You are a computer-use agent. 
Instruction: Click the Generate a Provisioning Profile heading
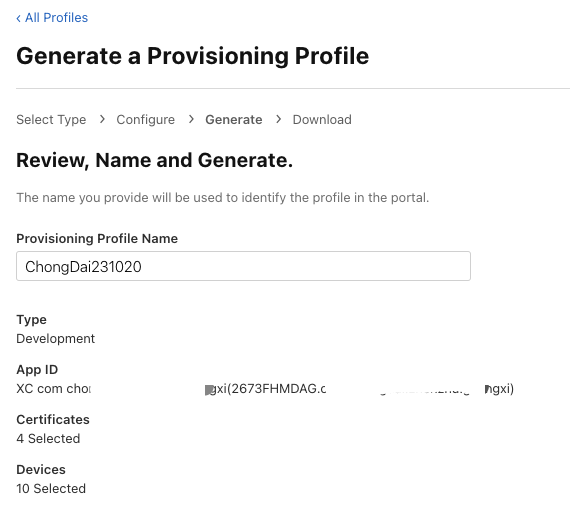(x=193, y=56)
